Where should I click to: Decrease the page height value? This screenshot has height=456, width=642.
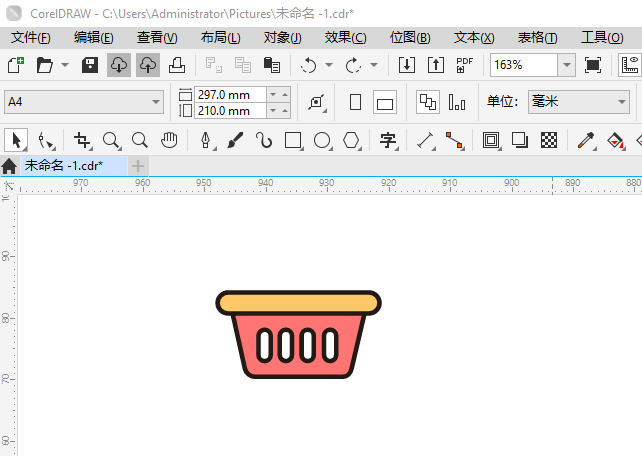coord(273,111)
